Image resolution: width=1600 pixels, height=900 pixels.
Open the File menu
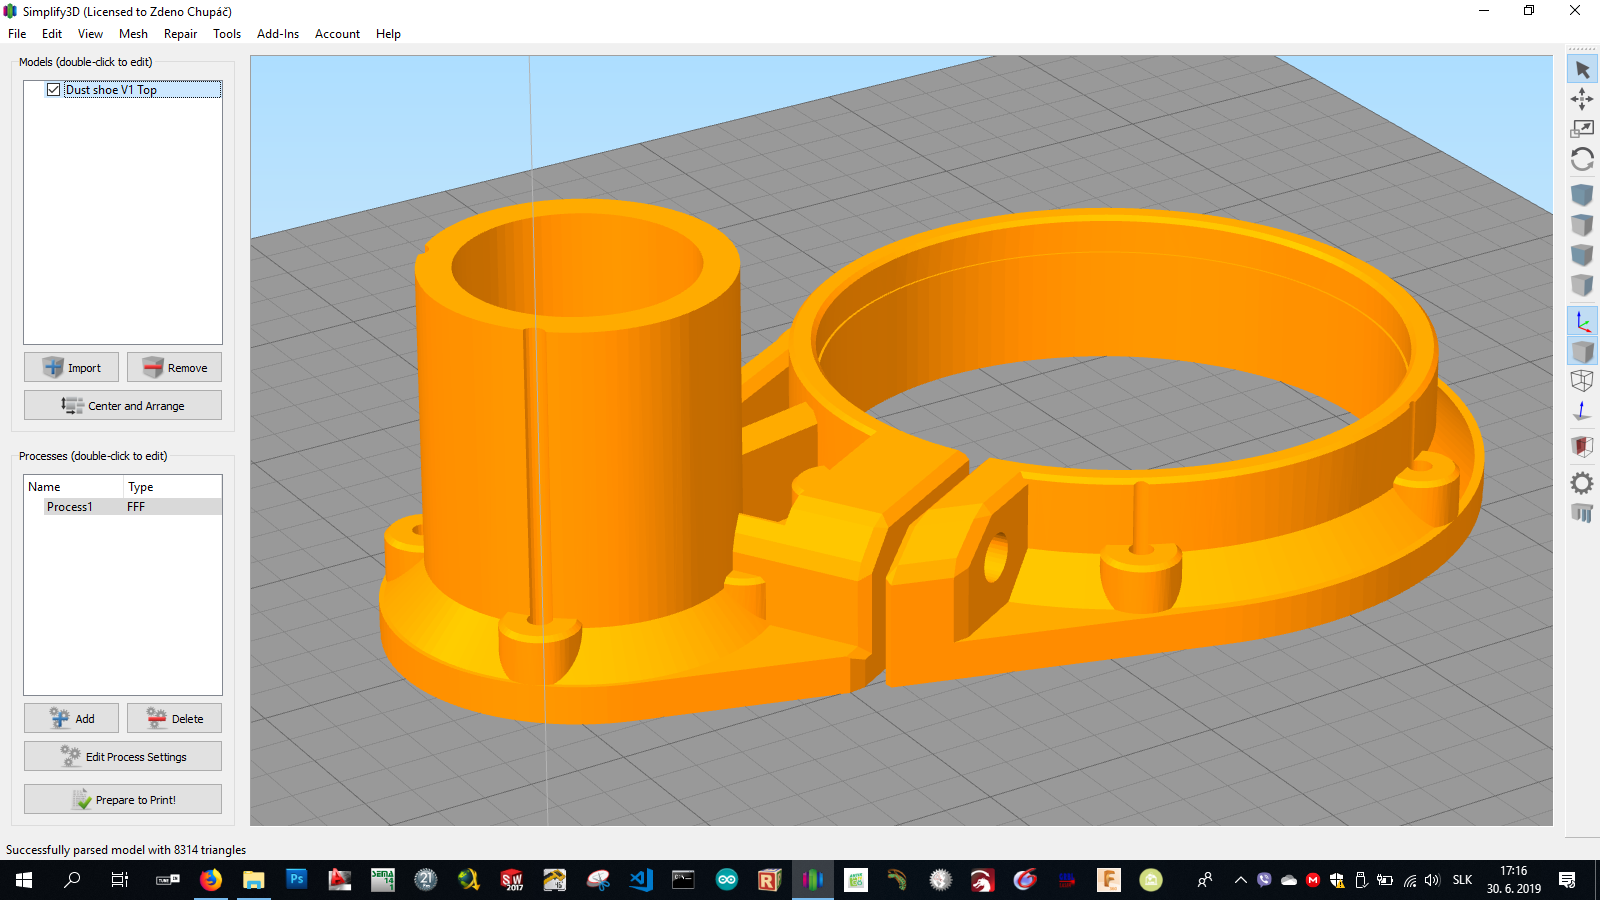tap(17, 34)
